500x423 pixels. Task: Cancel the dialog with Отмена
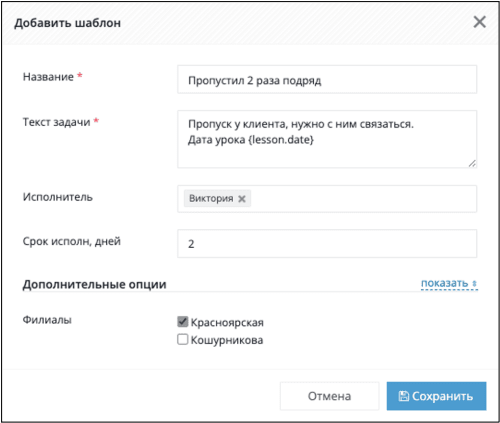(x=329, y=396)
